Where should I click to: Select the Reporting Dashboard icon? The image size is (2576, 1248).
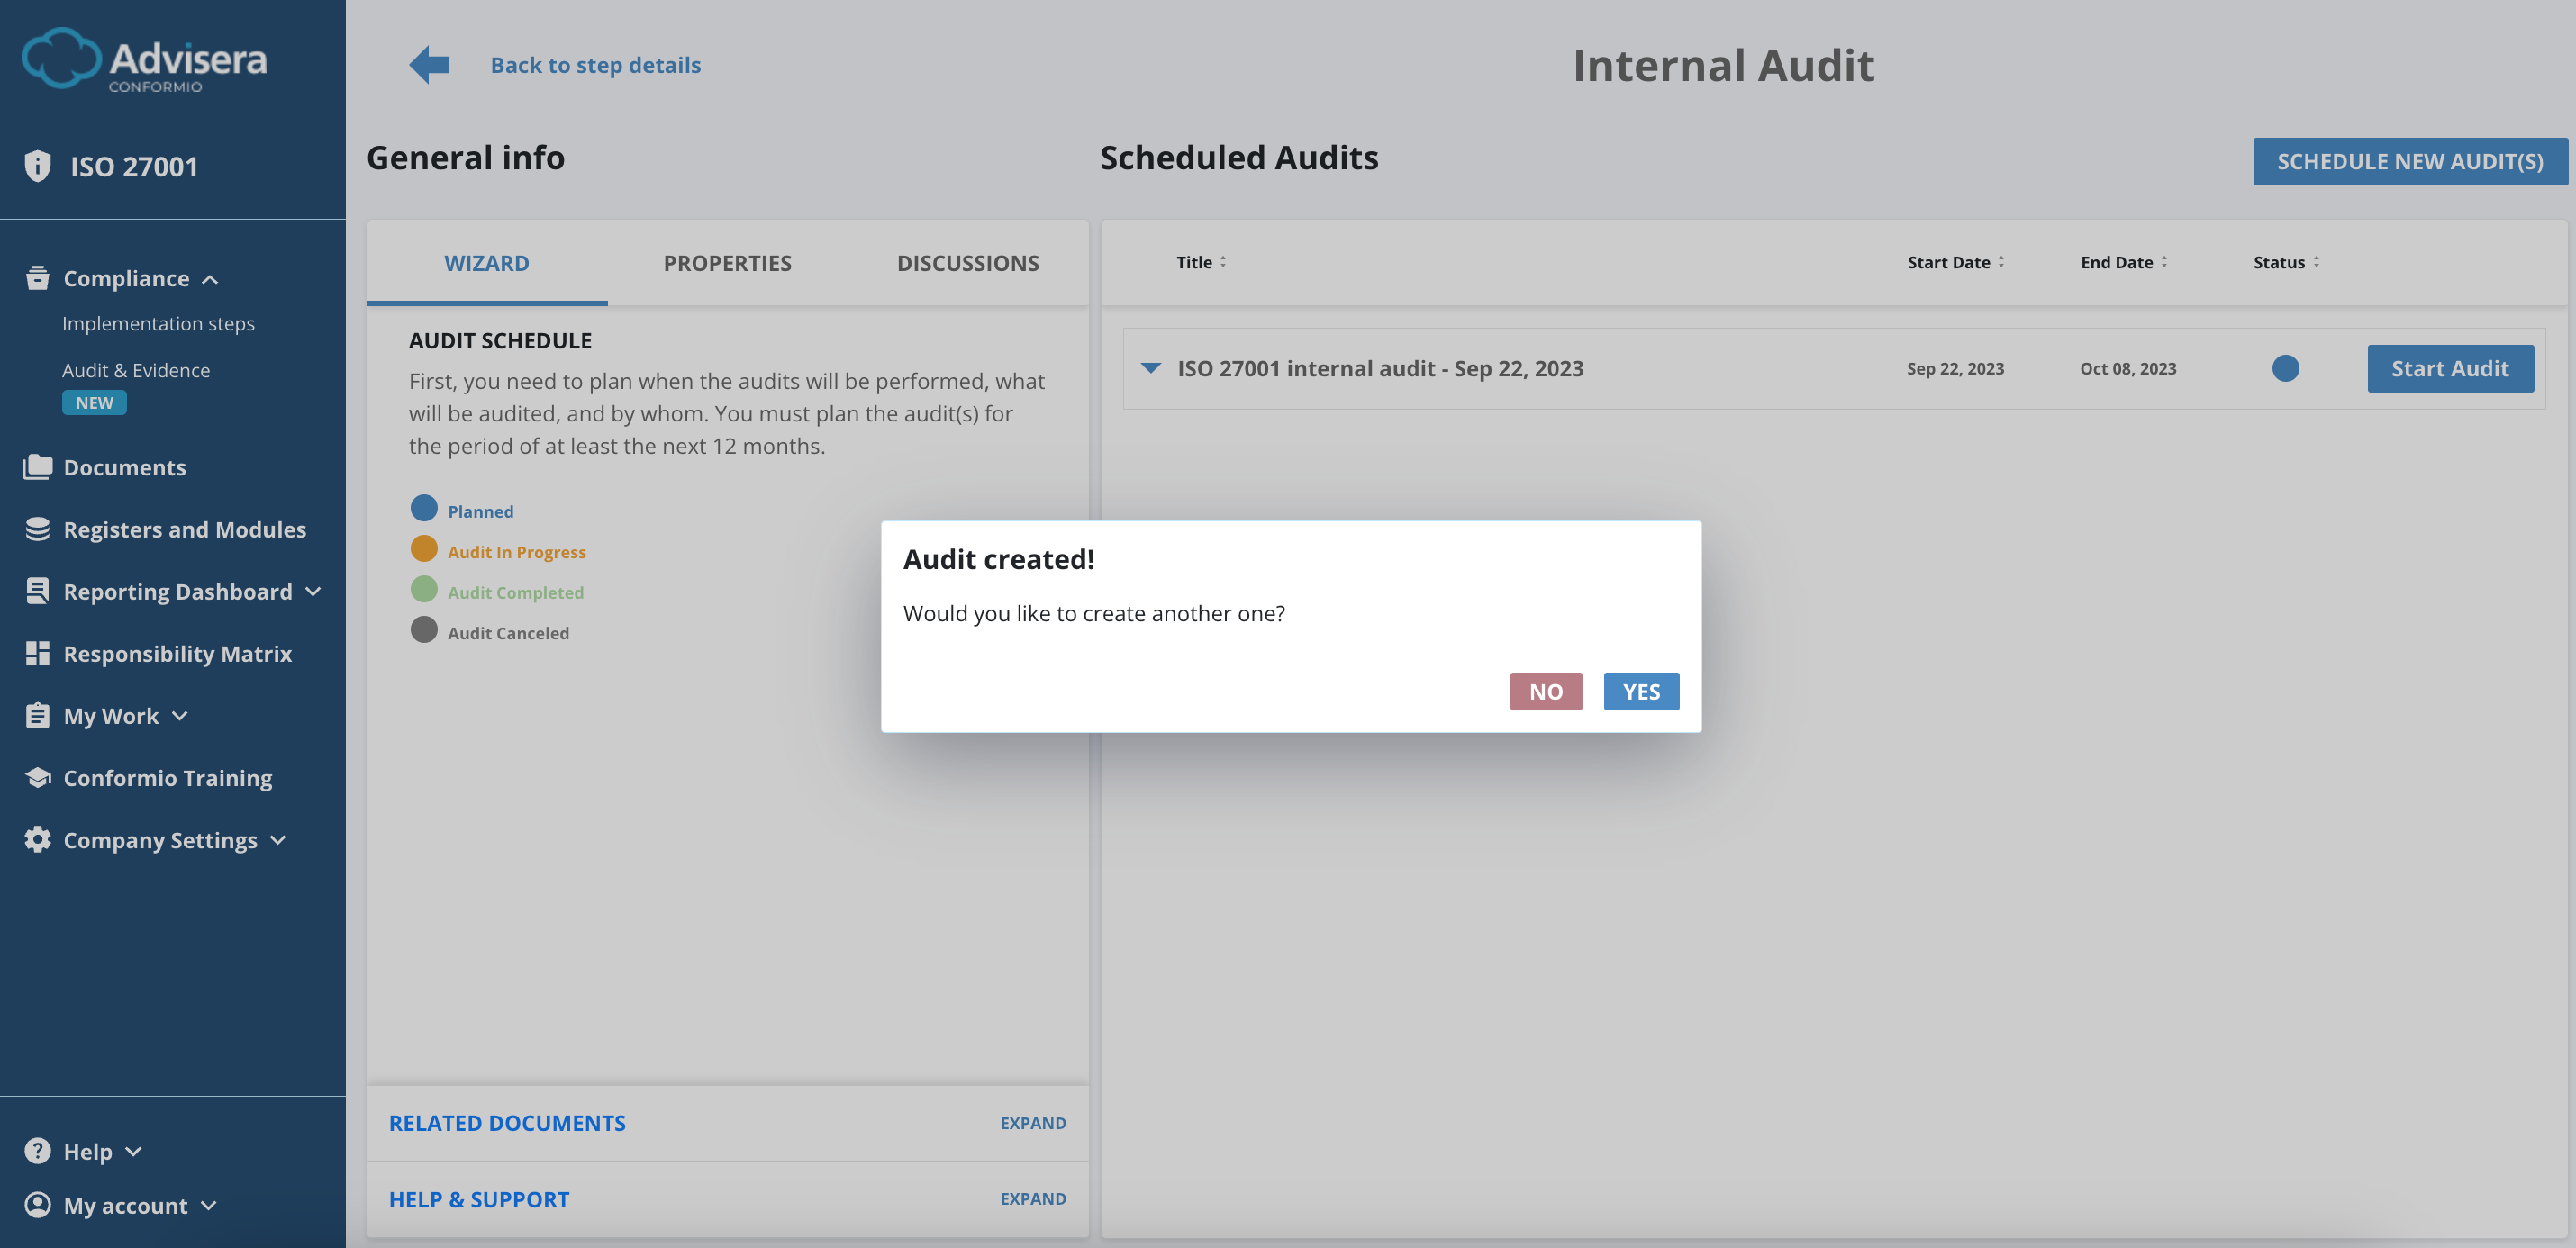pyautogui.click(x=37, y=591)
